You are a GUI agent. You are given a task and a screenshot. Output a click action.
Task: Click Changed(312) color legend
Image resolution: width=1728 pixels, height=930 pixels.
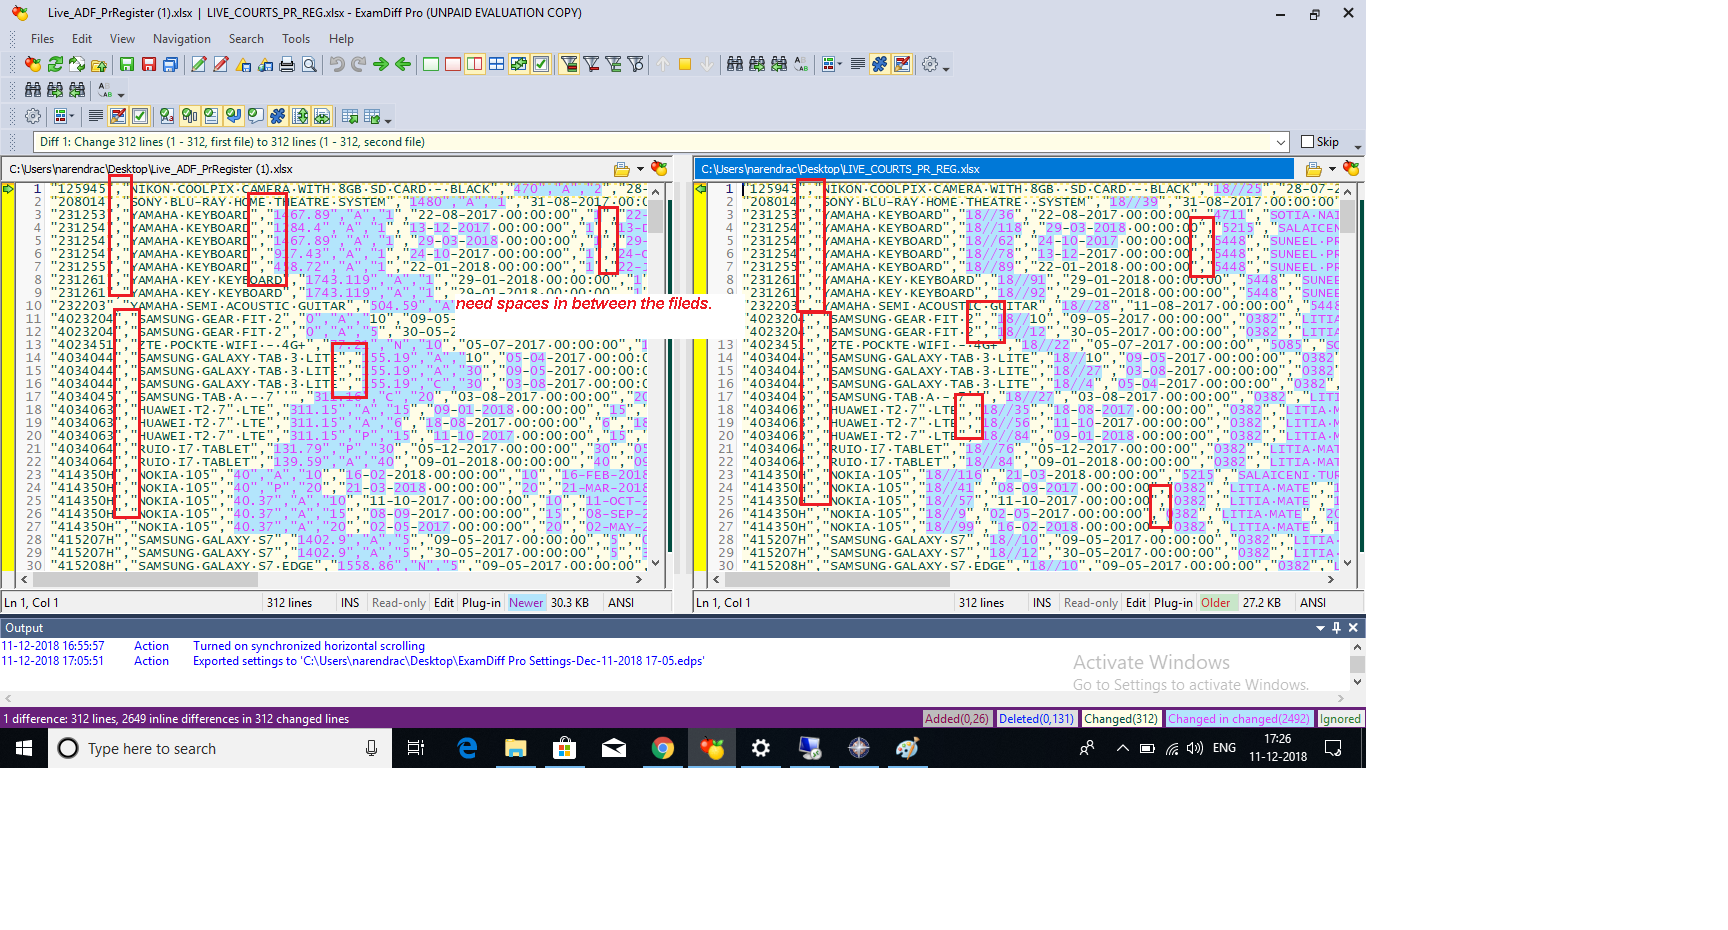(x=1121, y=719)
